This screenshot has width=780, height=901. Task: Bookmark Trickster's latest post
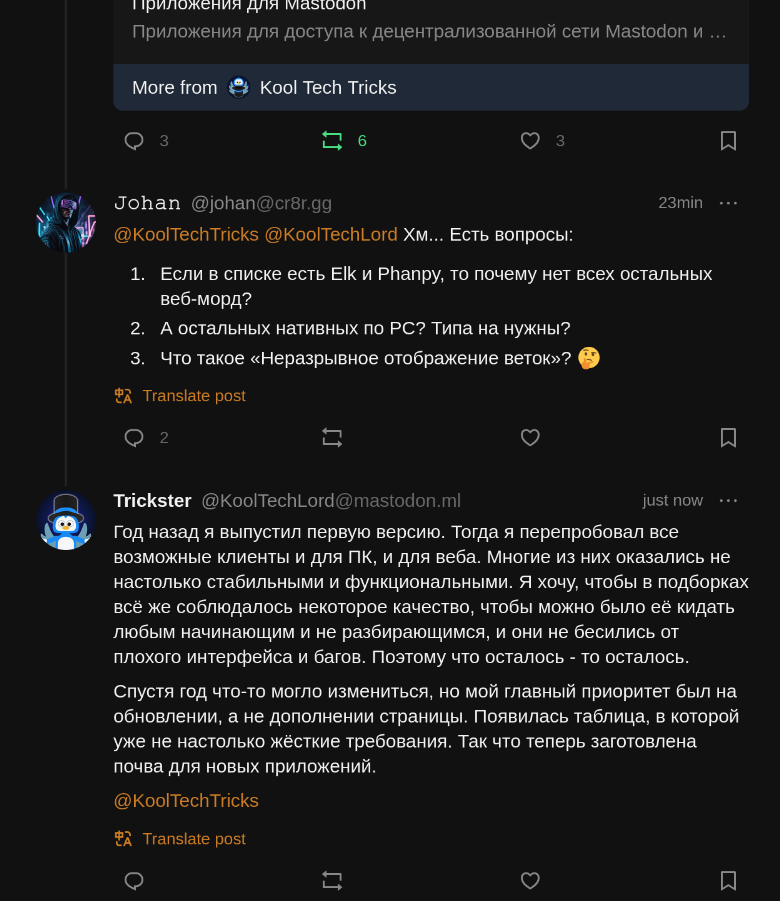(728, 881)
